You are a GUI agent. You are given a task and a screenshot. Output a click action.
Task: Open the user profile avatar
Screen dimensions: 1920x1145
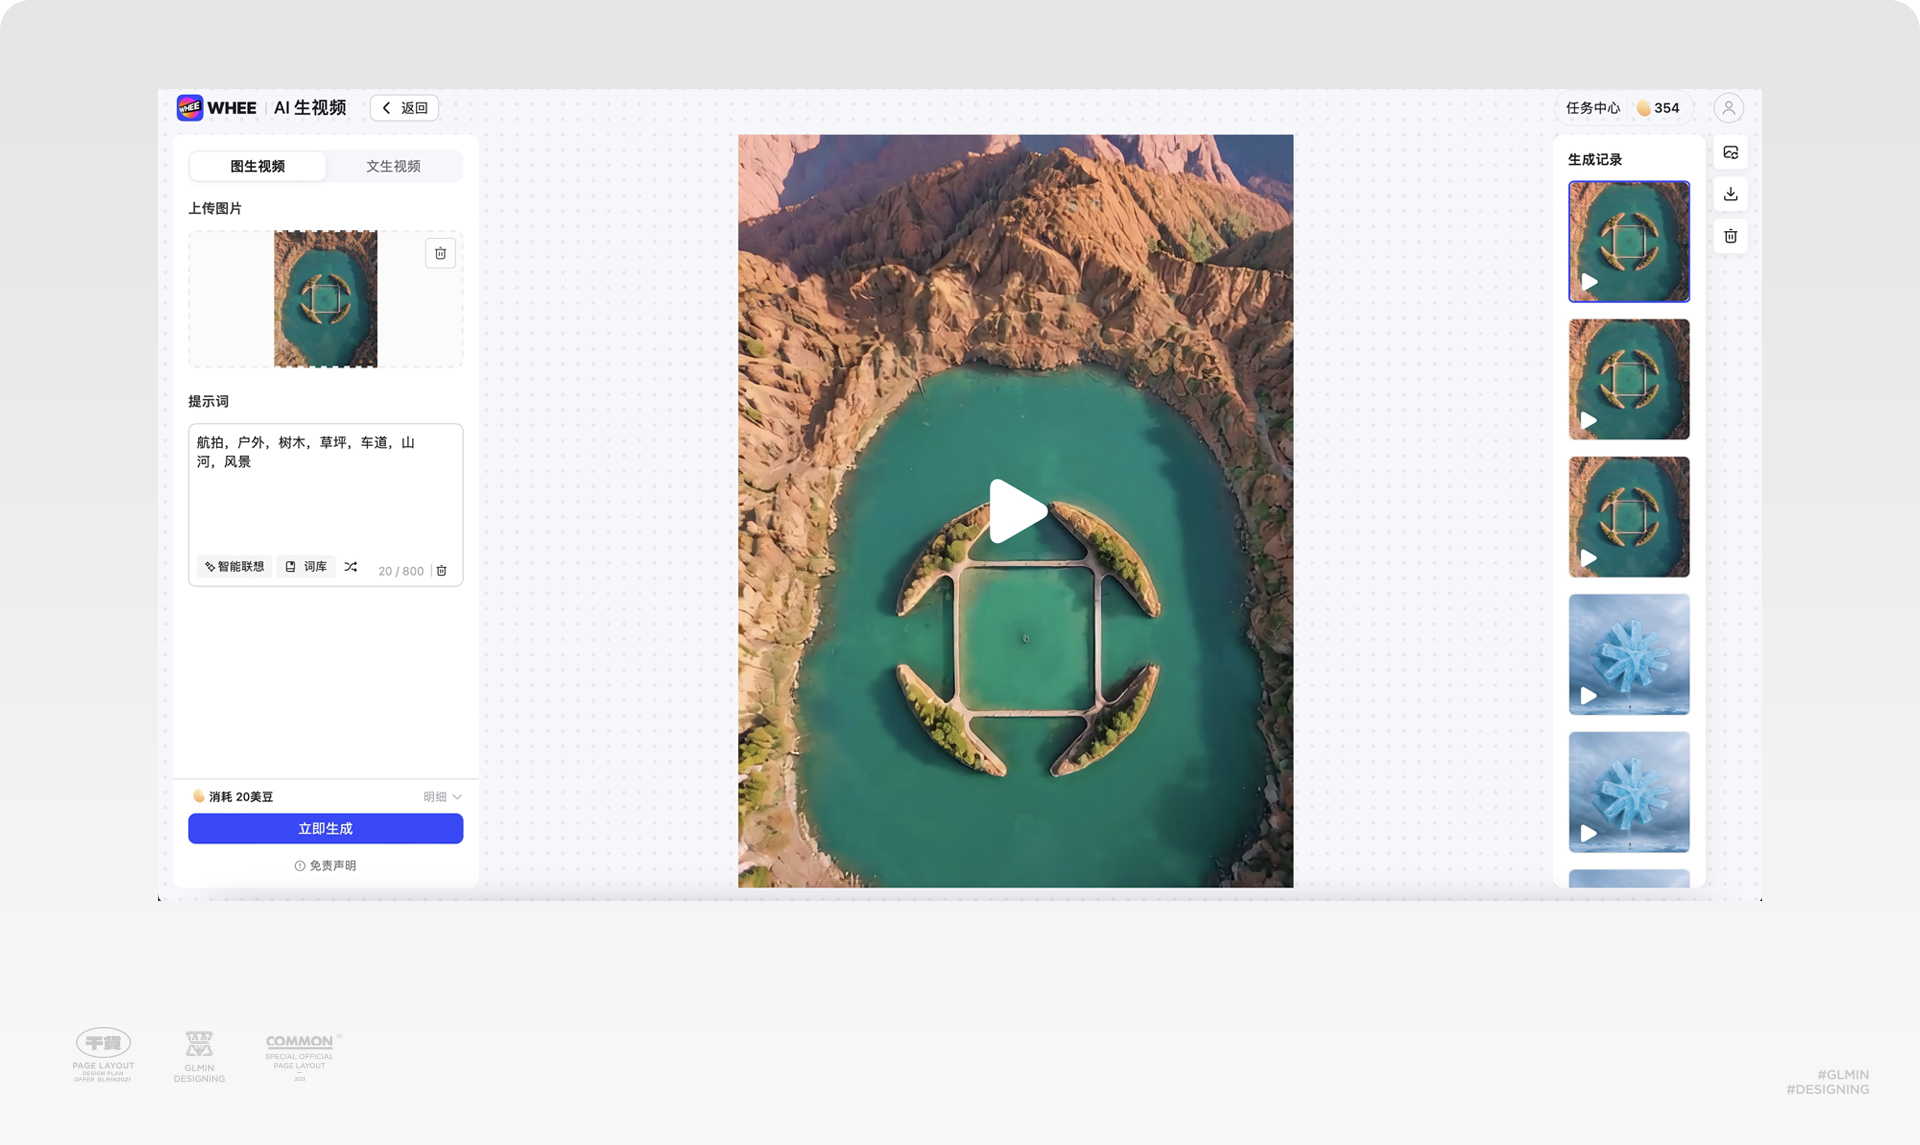coord(1728,108)
